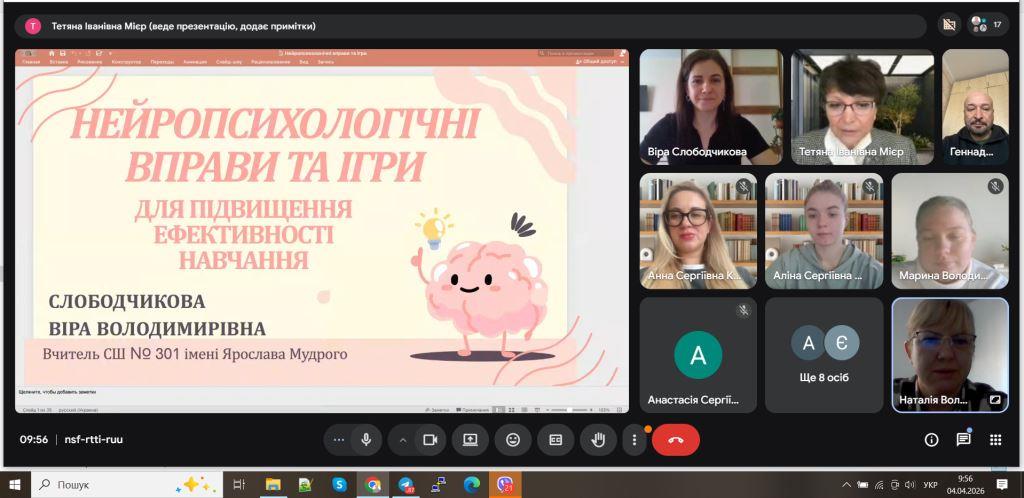Select Наталія Вол... self-view tile

(950, 355)
